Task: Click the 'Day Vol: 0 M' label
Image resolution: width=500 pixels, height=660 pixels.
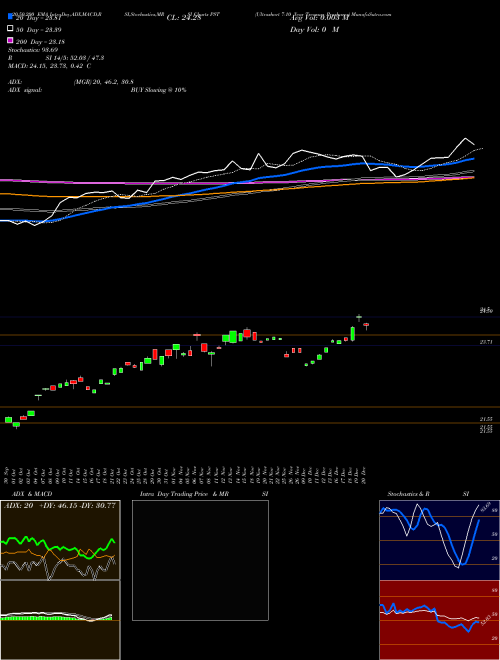Action: (314, 29)
